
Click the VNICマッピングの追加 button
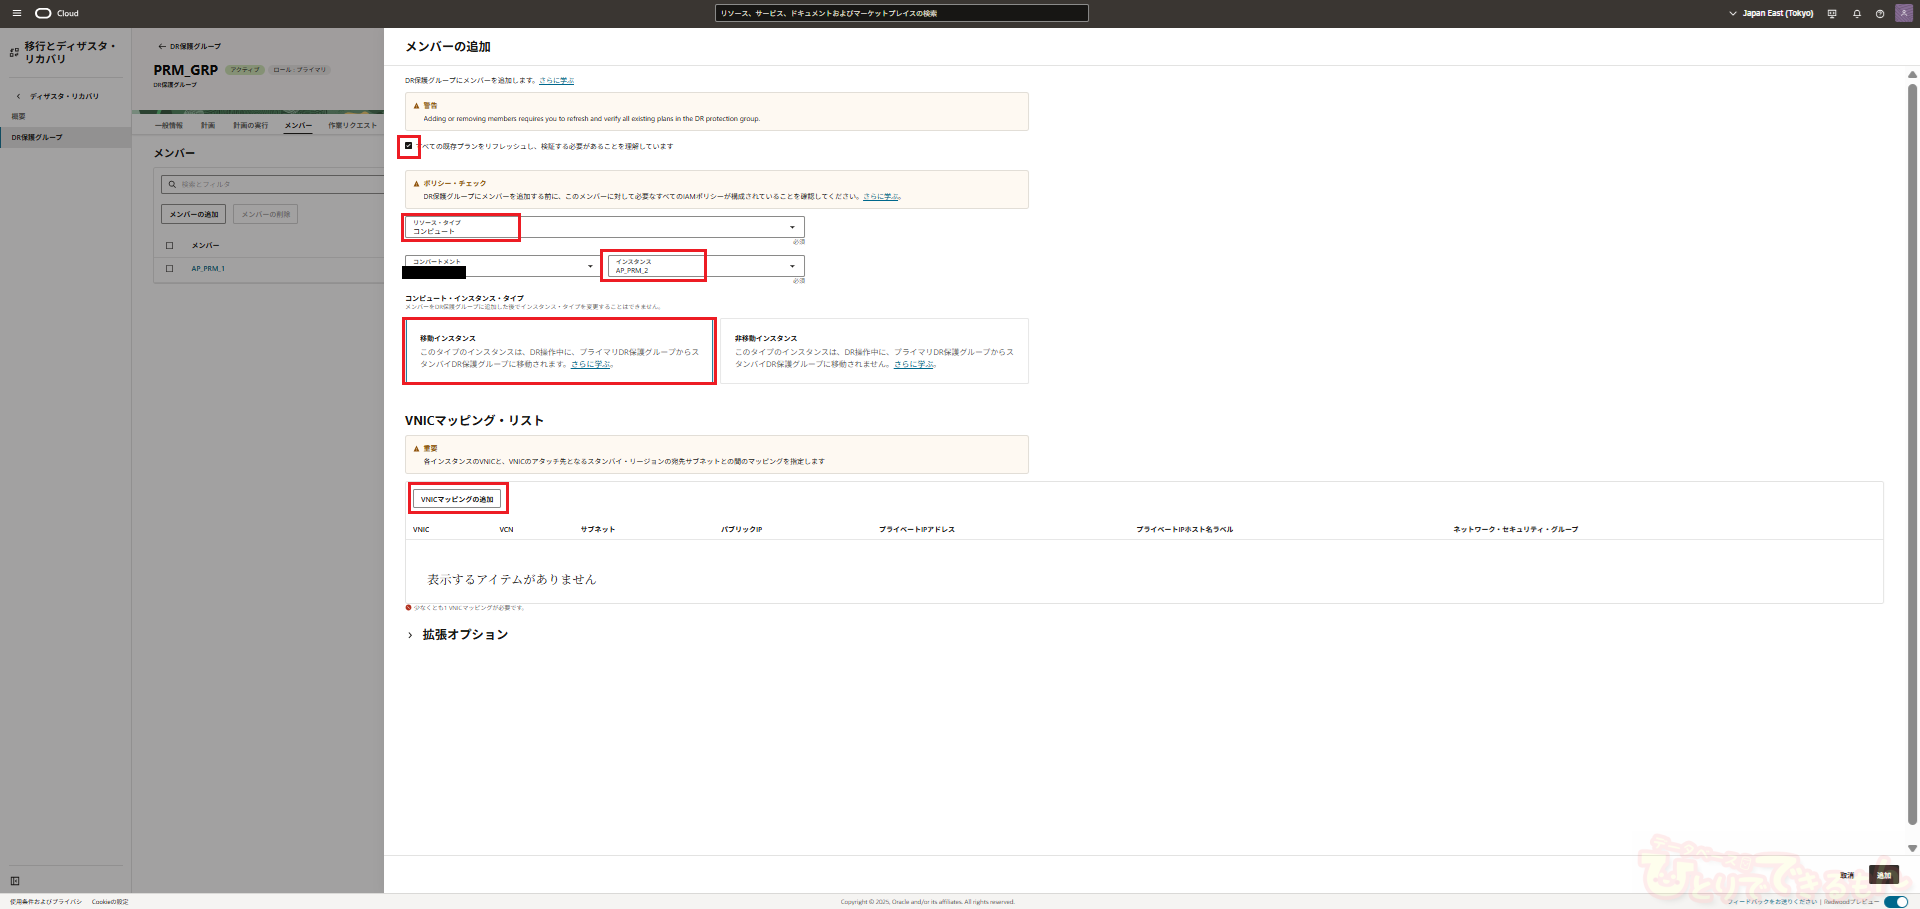click(x=457, y=499)
